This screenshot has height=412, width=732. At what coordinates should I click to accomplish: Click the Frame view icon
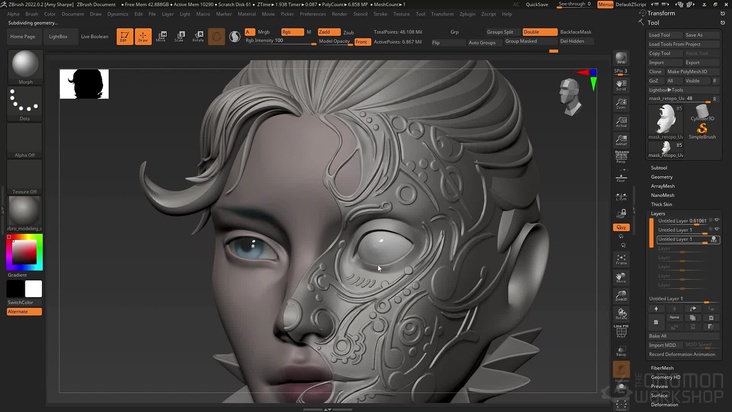621,259
